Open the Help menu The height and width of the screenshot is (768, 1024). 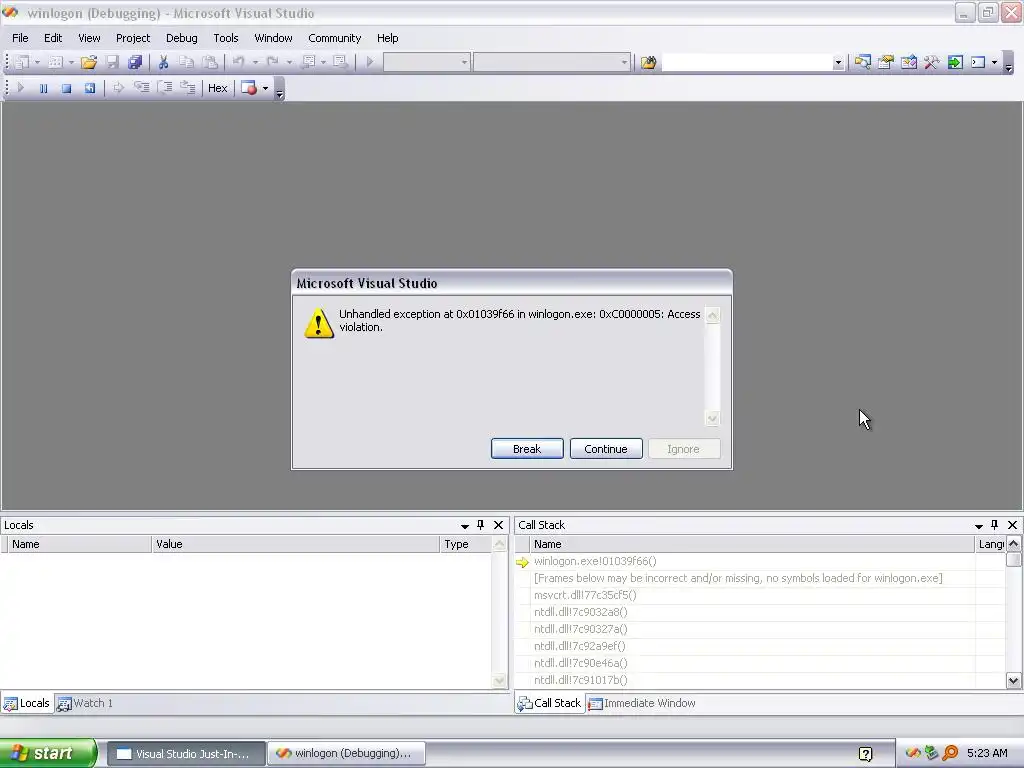(388, 38)
